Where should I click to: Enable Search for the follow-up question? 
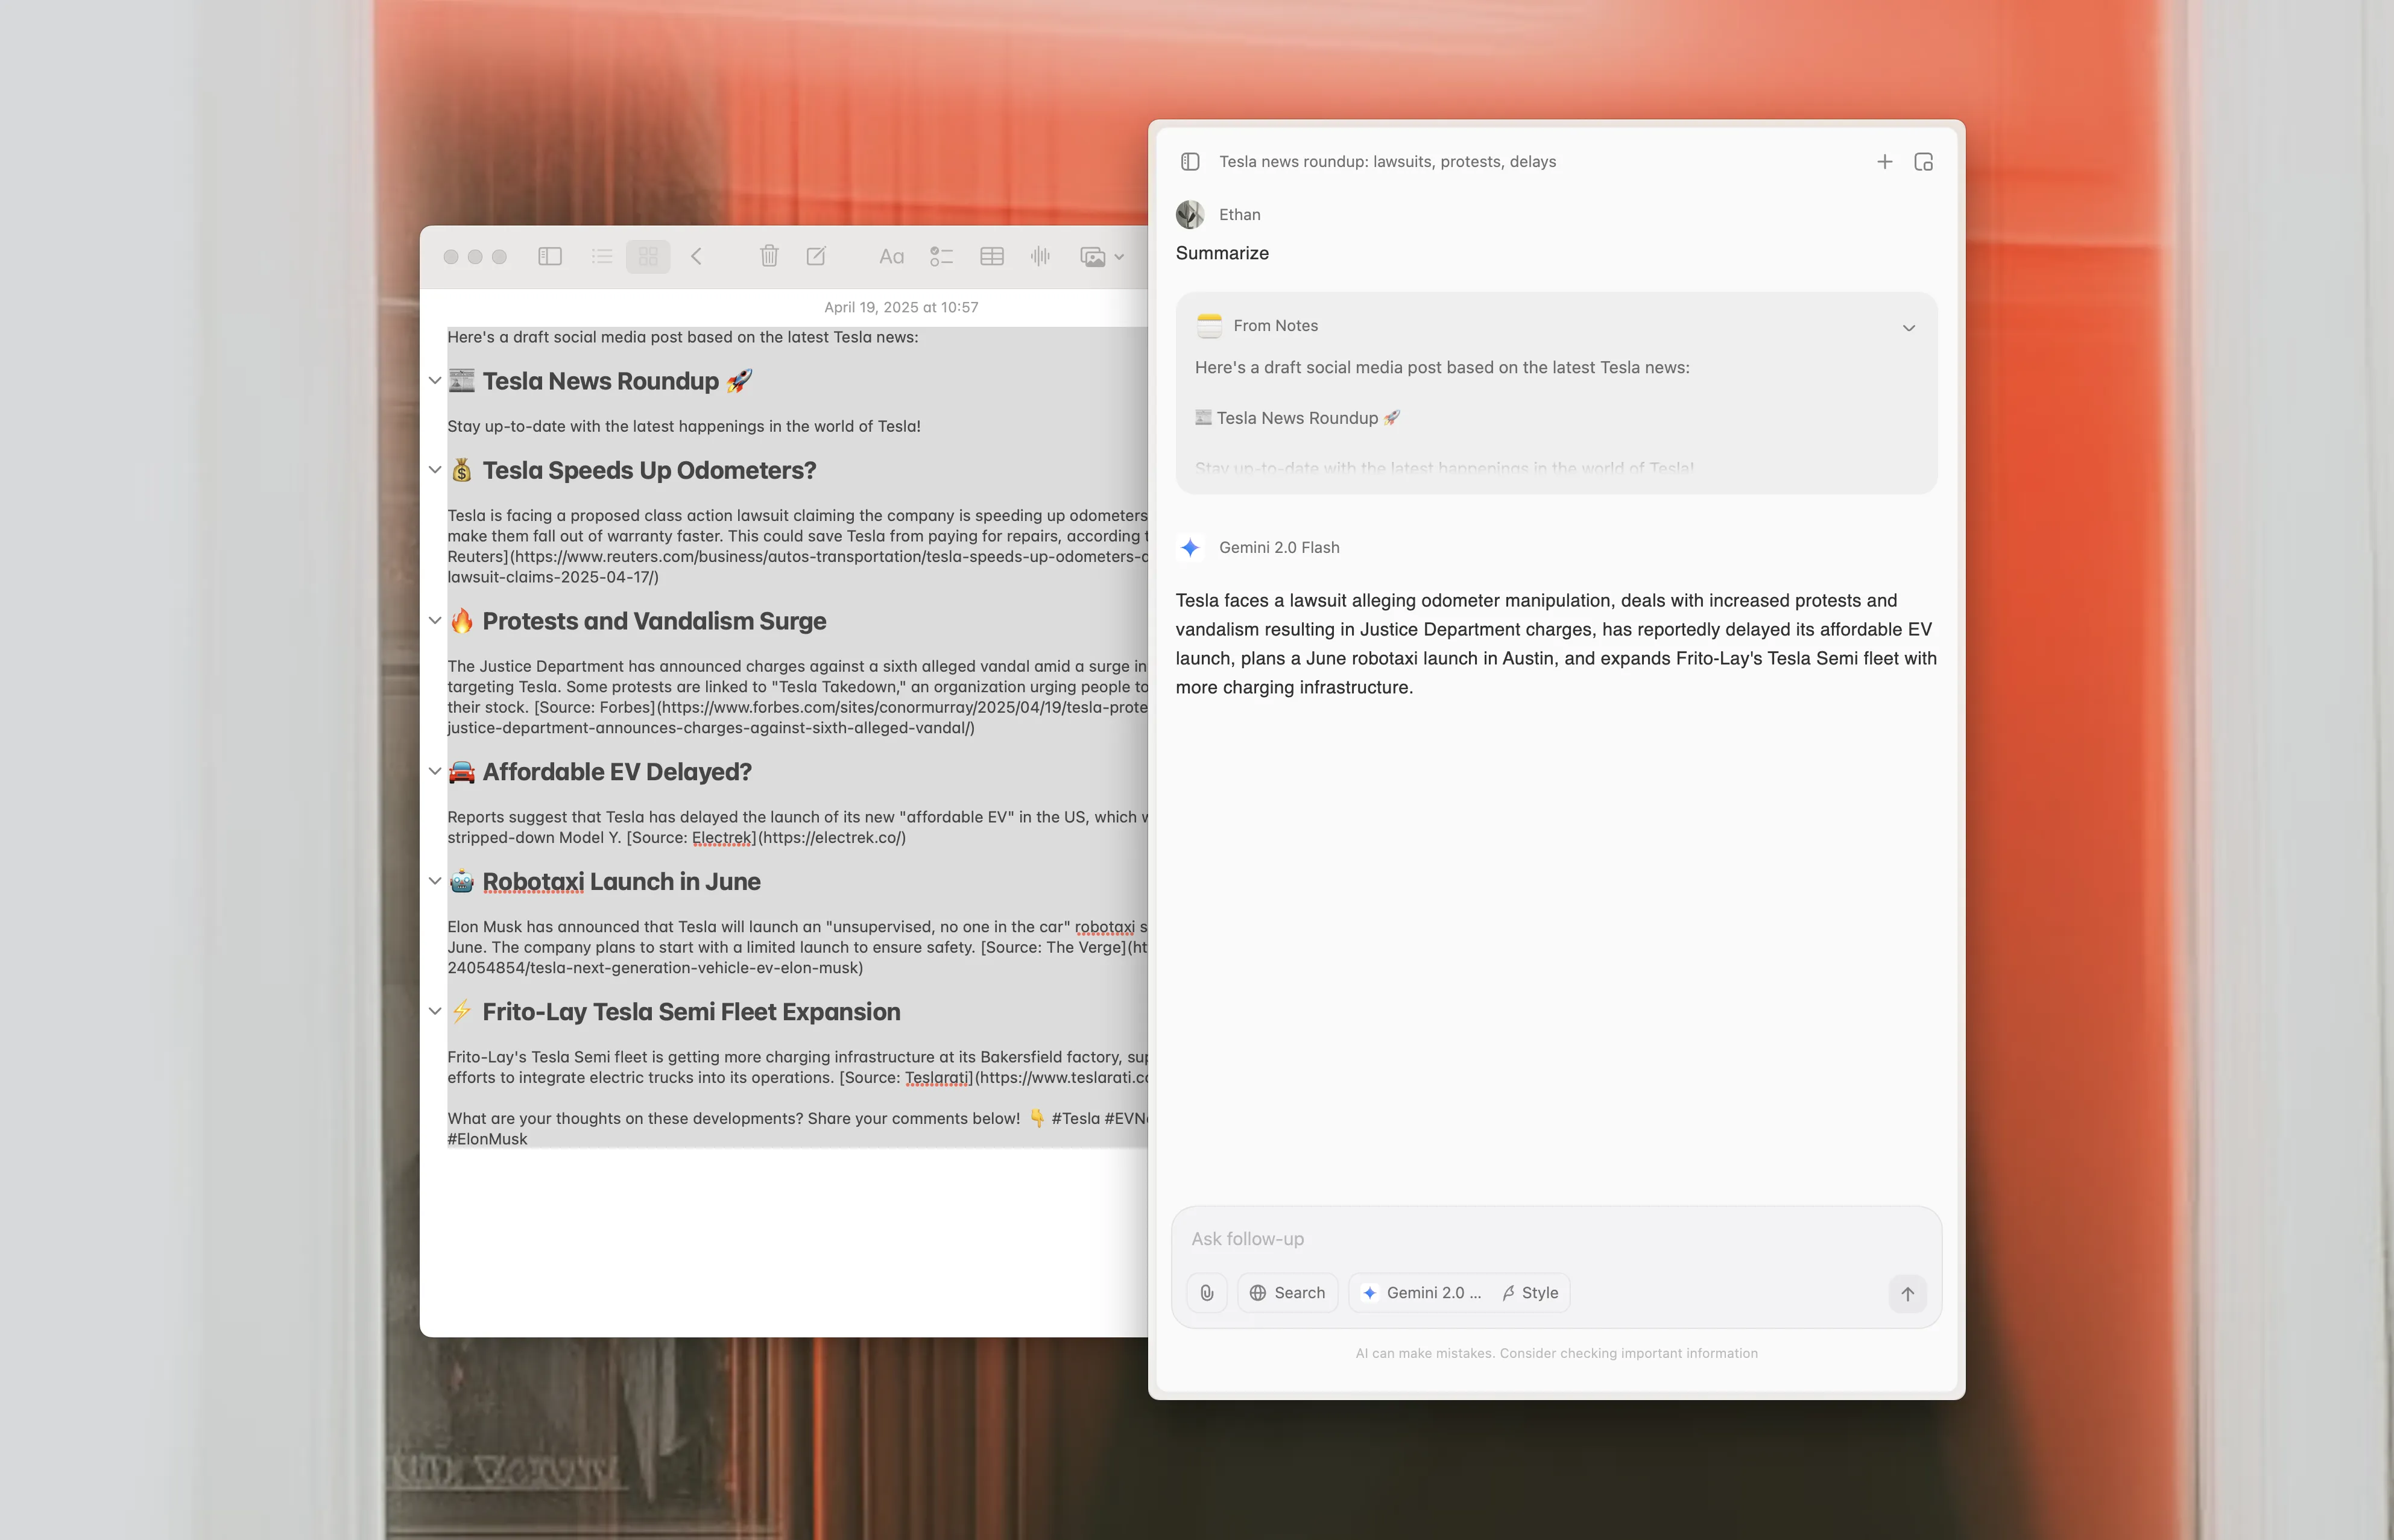tap(1287, 1292)
